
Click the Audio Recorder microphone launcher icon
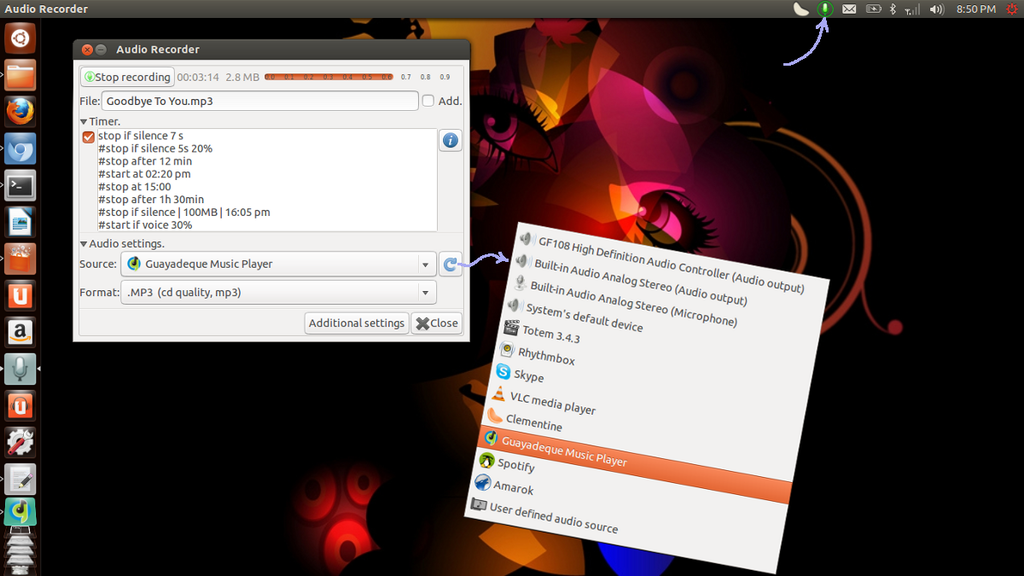tap(20, 369)
